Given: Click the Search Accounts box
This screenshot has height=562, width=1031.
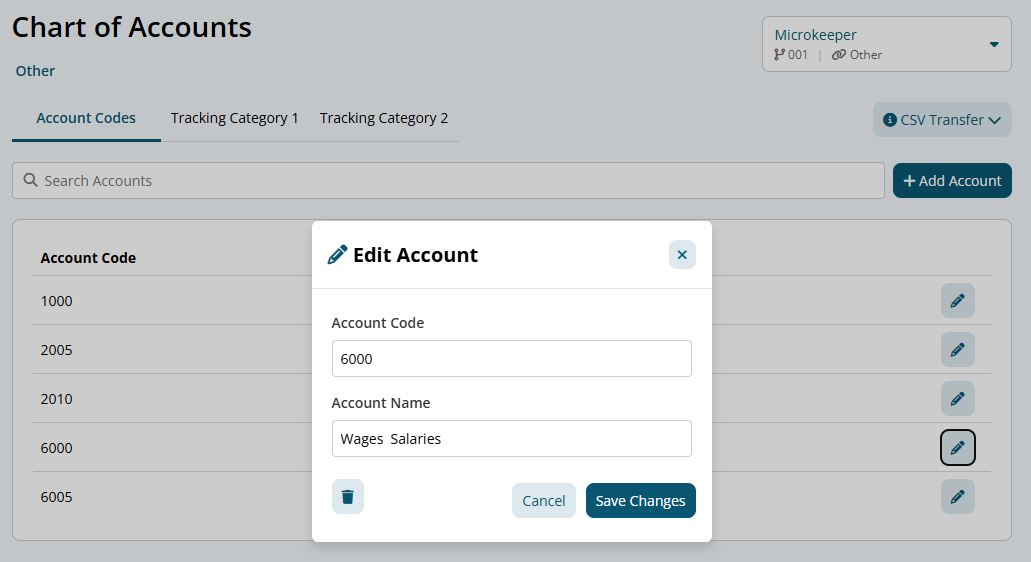Looking at the screenshot, I should point(448,181).
